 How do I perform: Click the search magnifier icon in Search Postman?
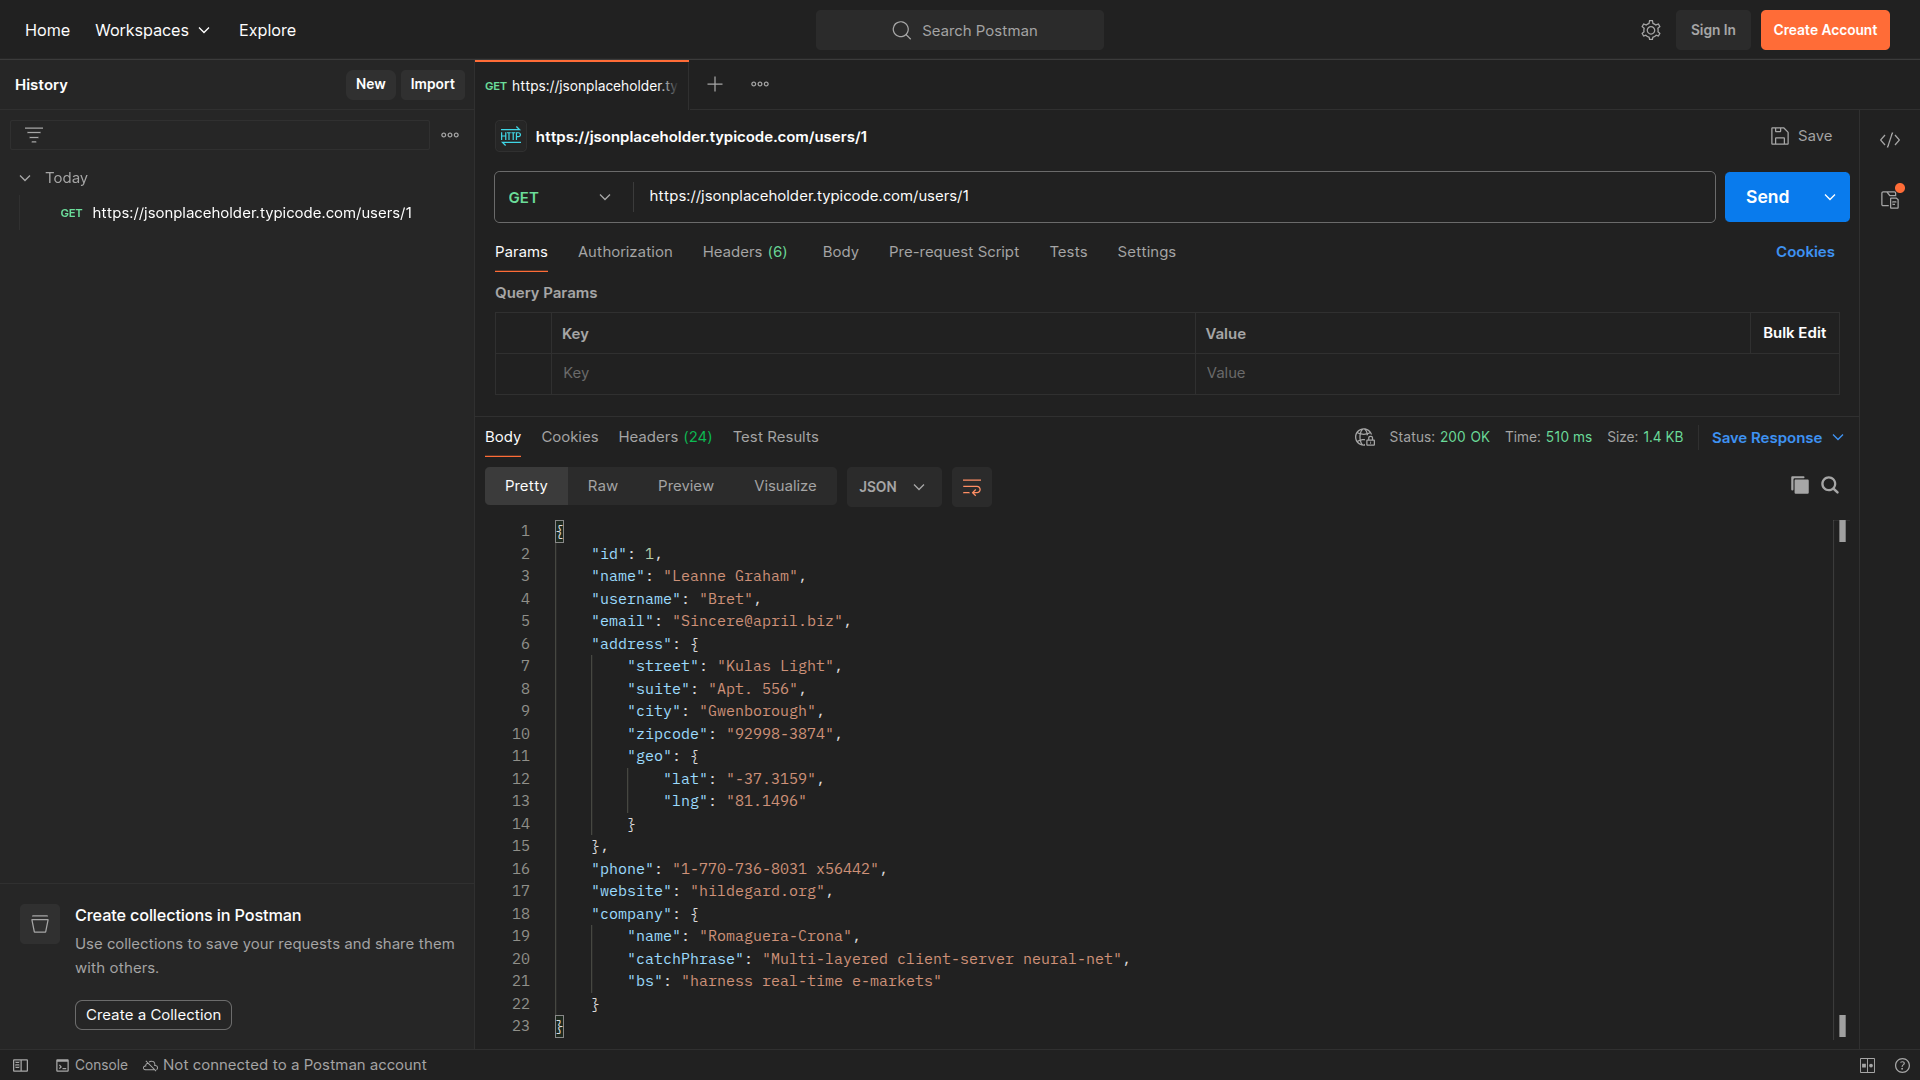click(901, 30)
